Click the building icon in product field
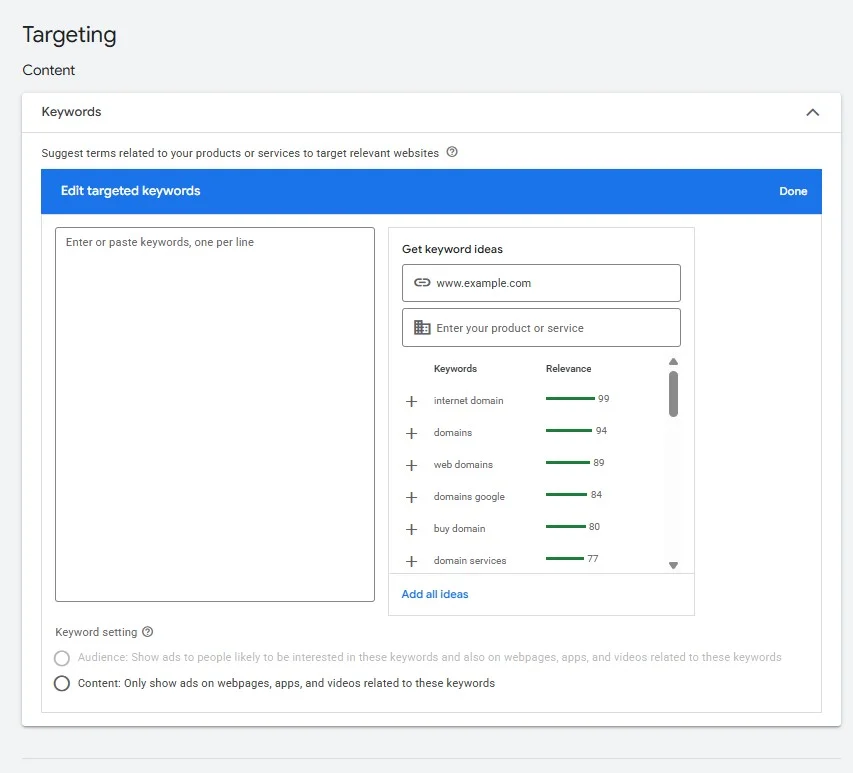 pos(422,327)
